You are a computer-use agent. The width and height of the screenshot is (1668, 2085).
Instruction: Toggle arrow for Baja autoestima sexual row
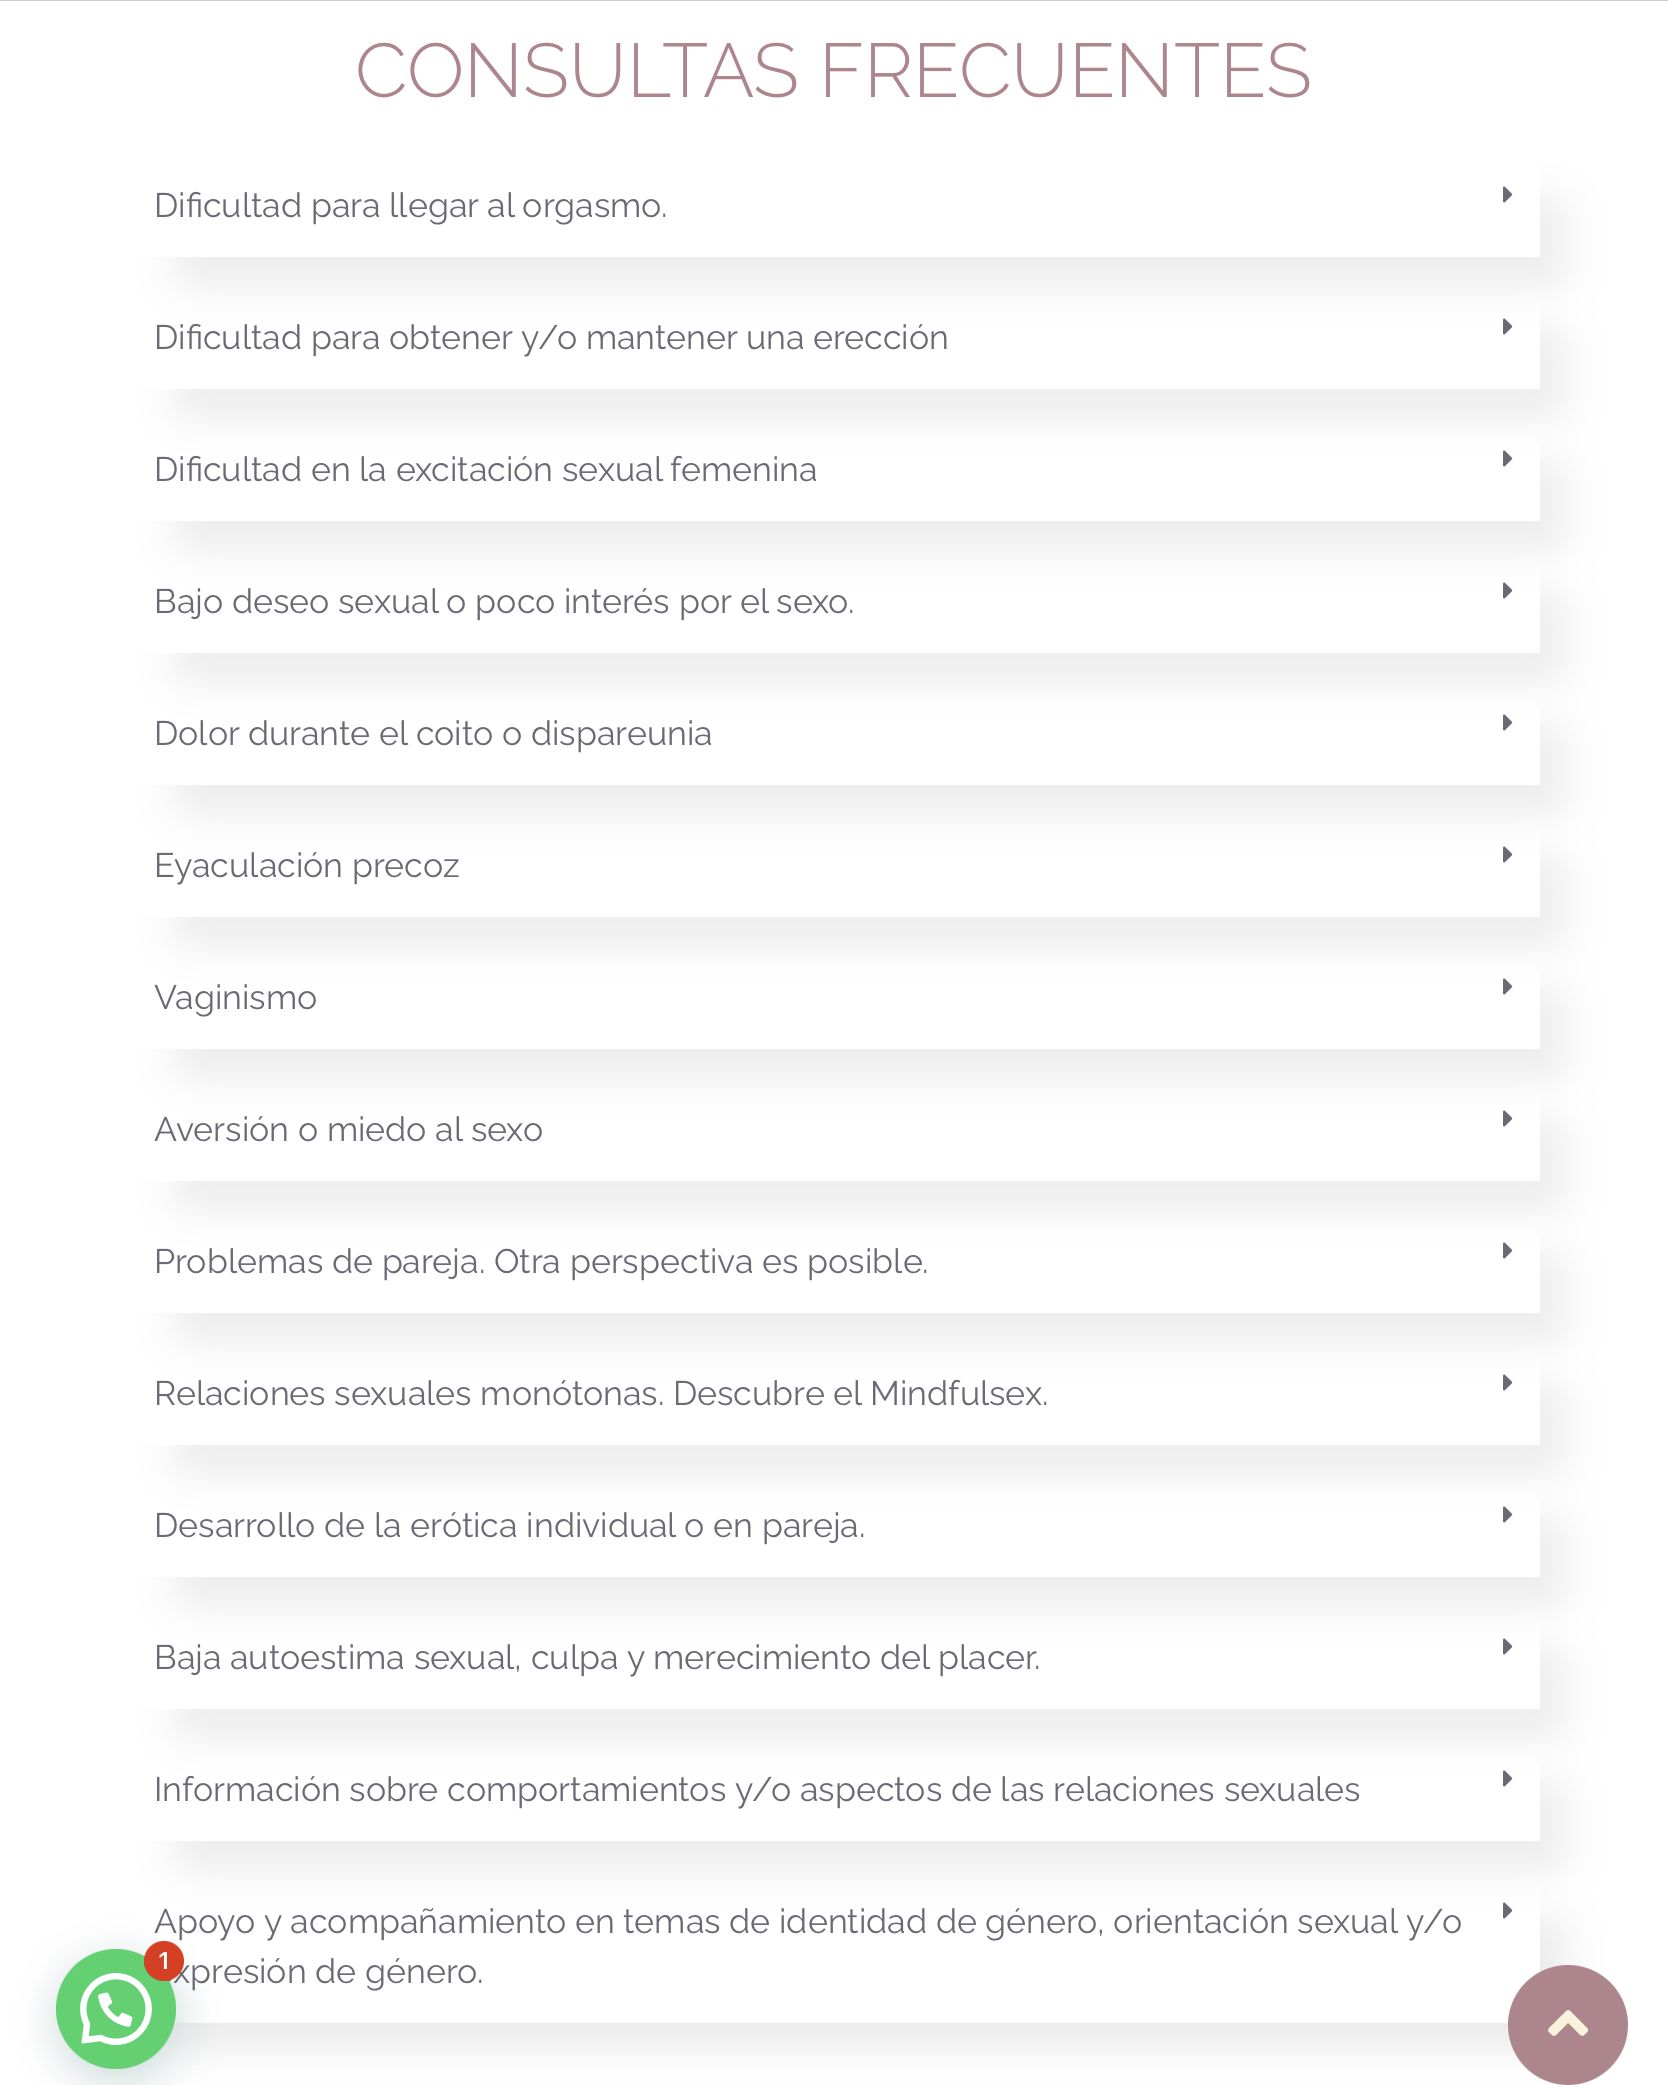pos(1506,1647)
